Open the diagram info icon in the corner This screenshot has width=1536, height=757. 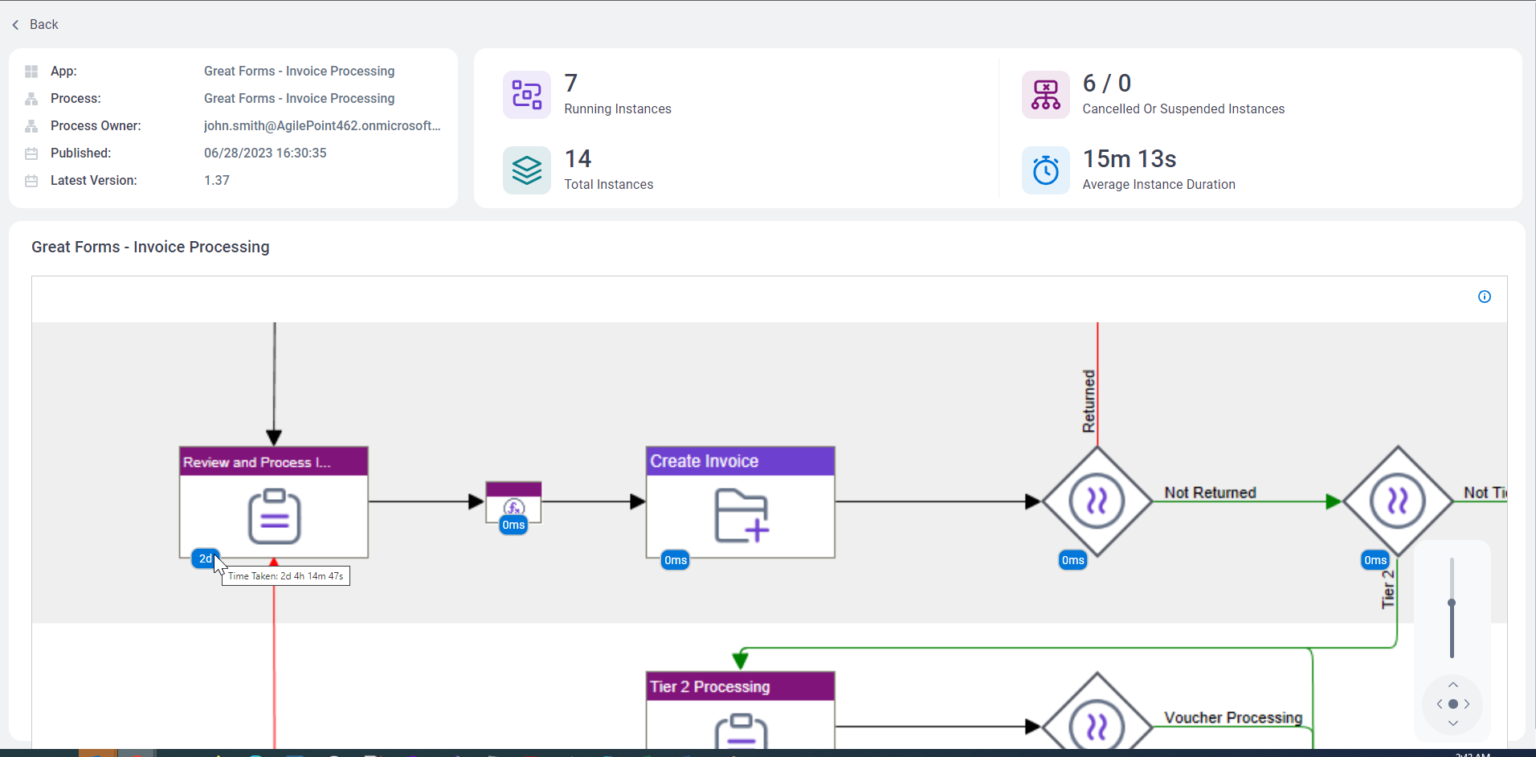[x=1484, y=297]
